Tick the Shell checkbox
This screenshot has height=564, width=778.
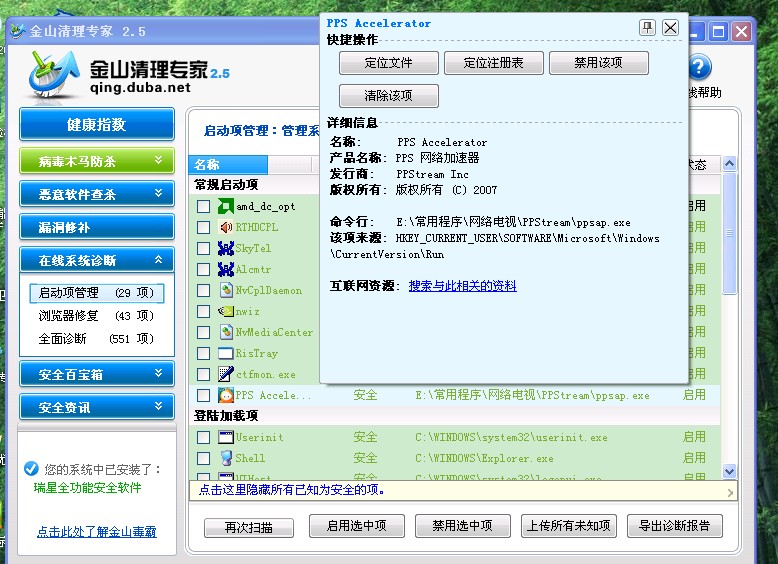(x=203, y=458)
